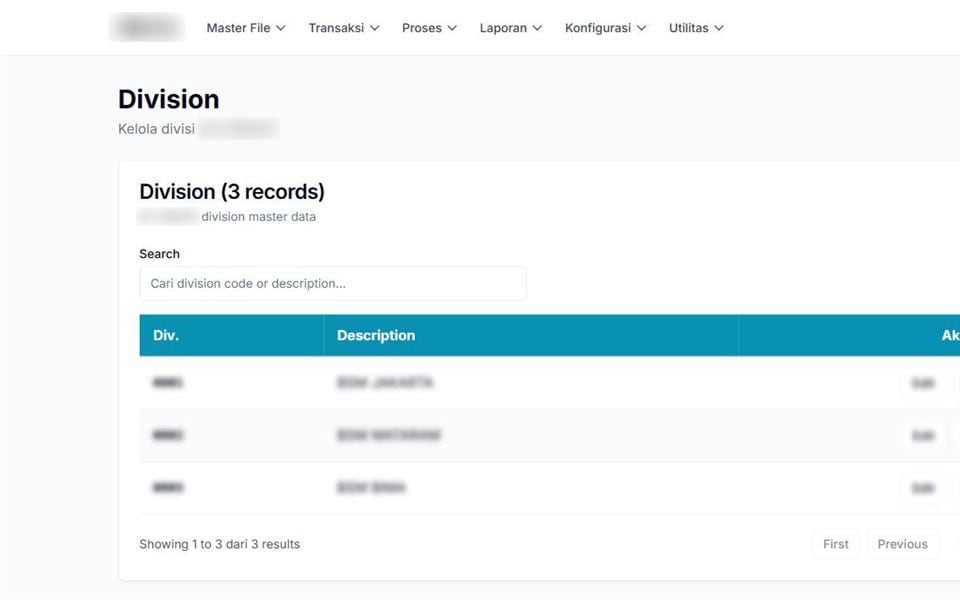The width and height of the screenshot is (960, 600).
Task: Select the 'Division (3 records)' heading
Action: [232, 192]
